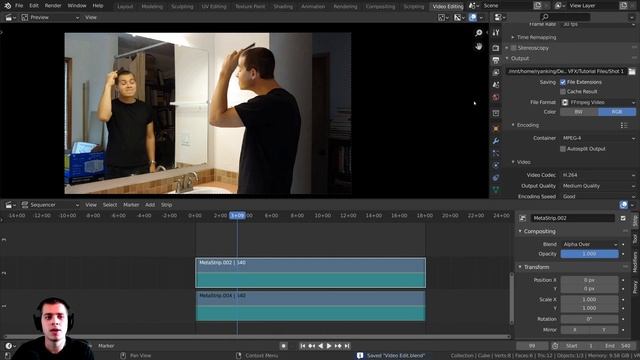Open the Container MPEG-4 dropdown
The width and height of the screenshot is (640, 360).
coord(598,138)
